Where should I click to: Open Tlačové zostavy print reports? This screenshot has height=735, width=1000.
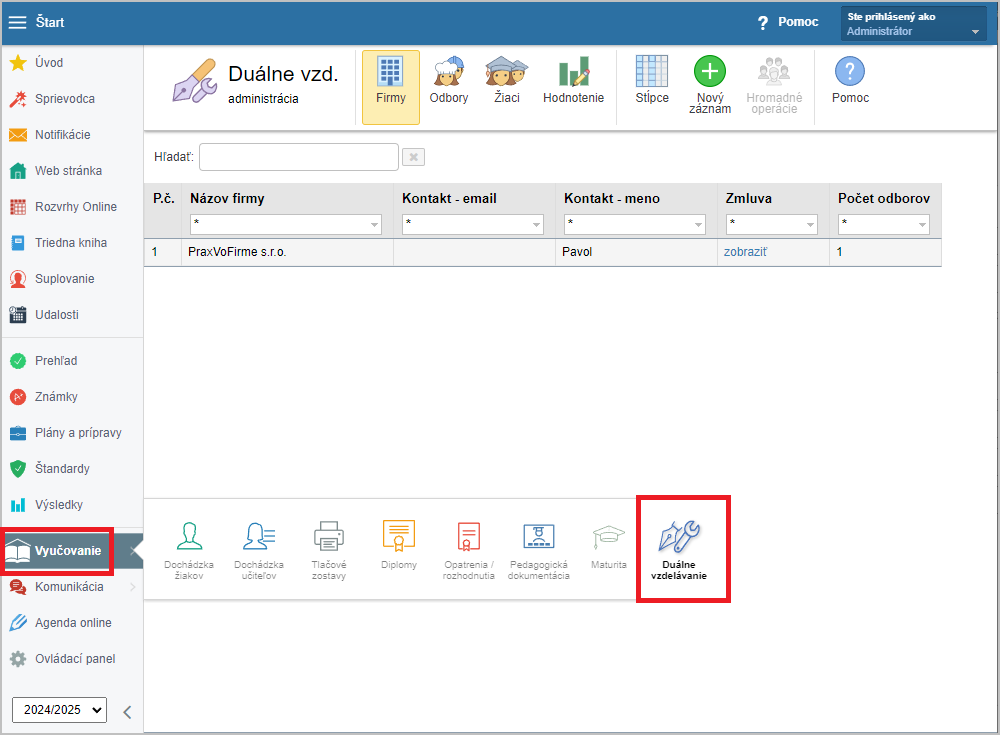coord(329,551)
